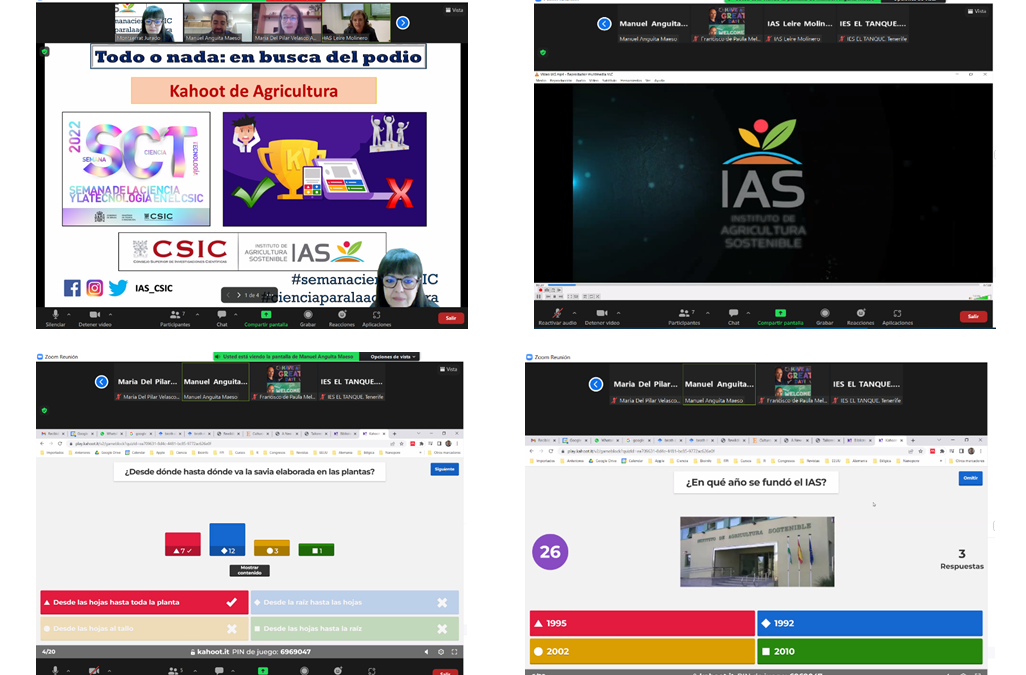The height and width of the screenshot is (675, 1026).
Task: Expand arrow beside Chat in top-left window
Action: pyautogui.click(x=235, y=314)
